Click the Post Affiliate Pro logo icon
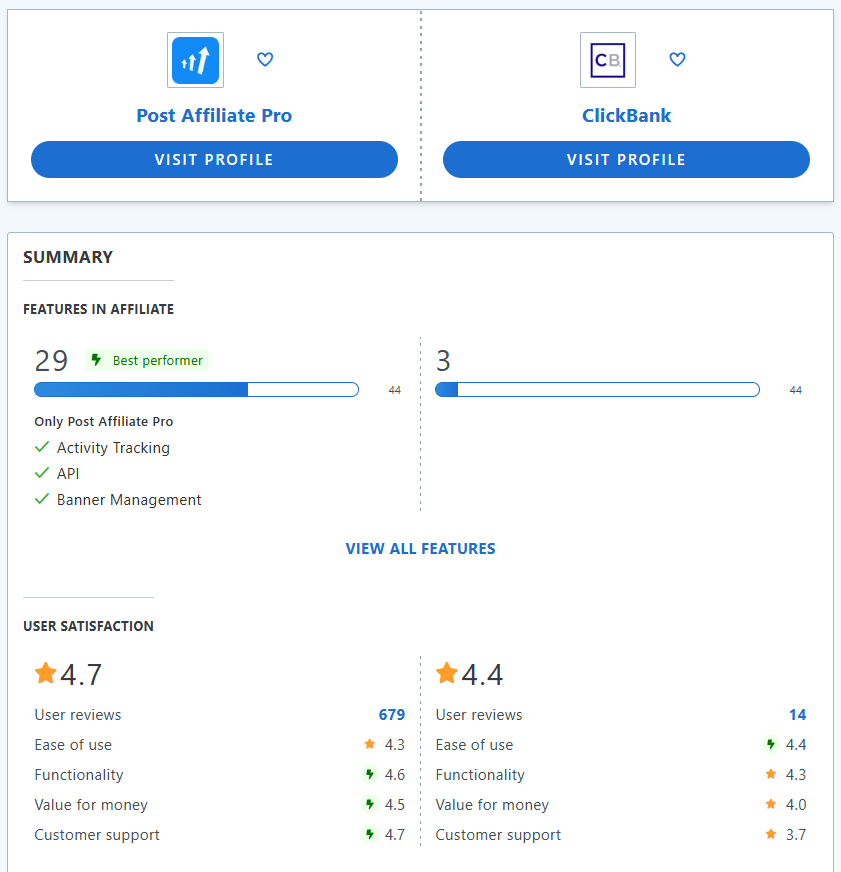 (195, 59)
